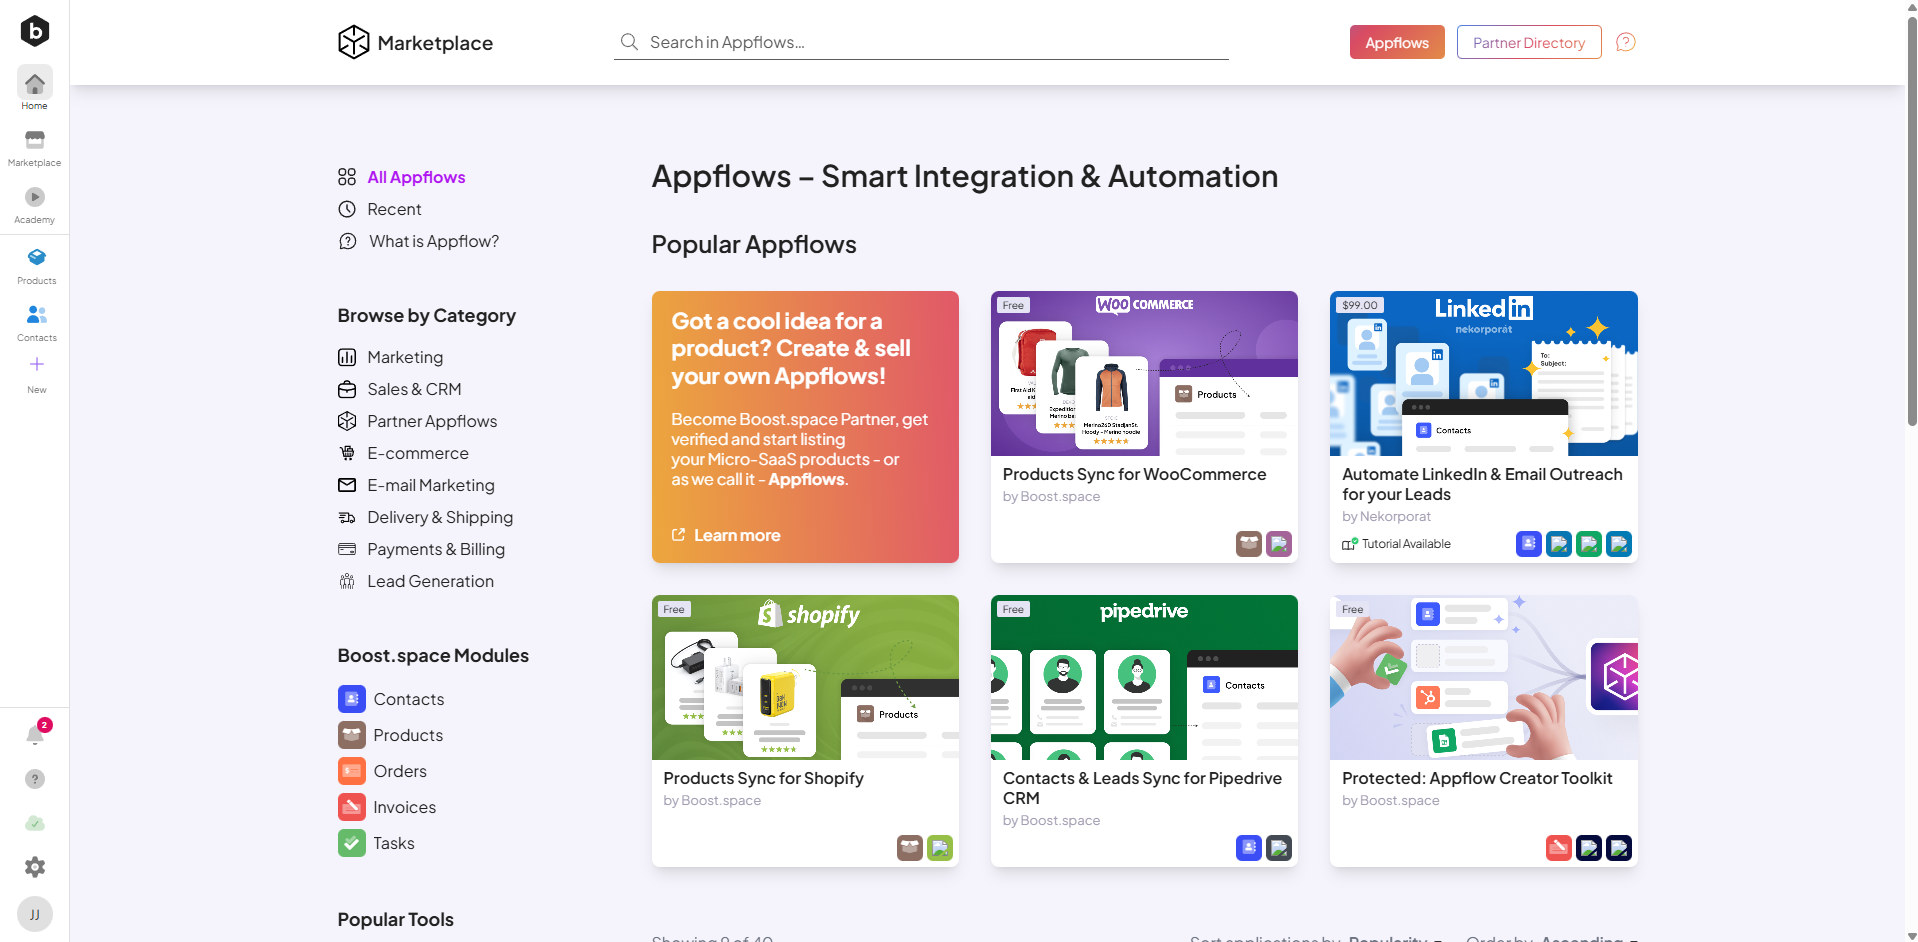Open the Products module in the sidebar
The width and height of the screenshot is (1918, 942).
36,264
